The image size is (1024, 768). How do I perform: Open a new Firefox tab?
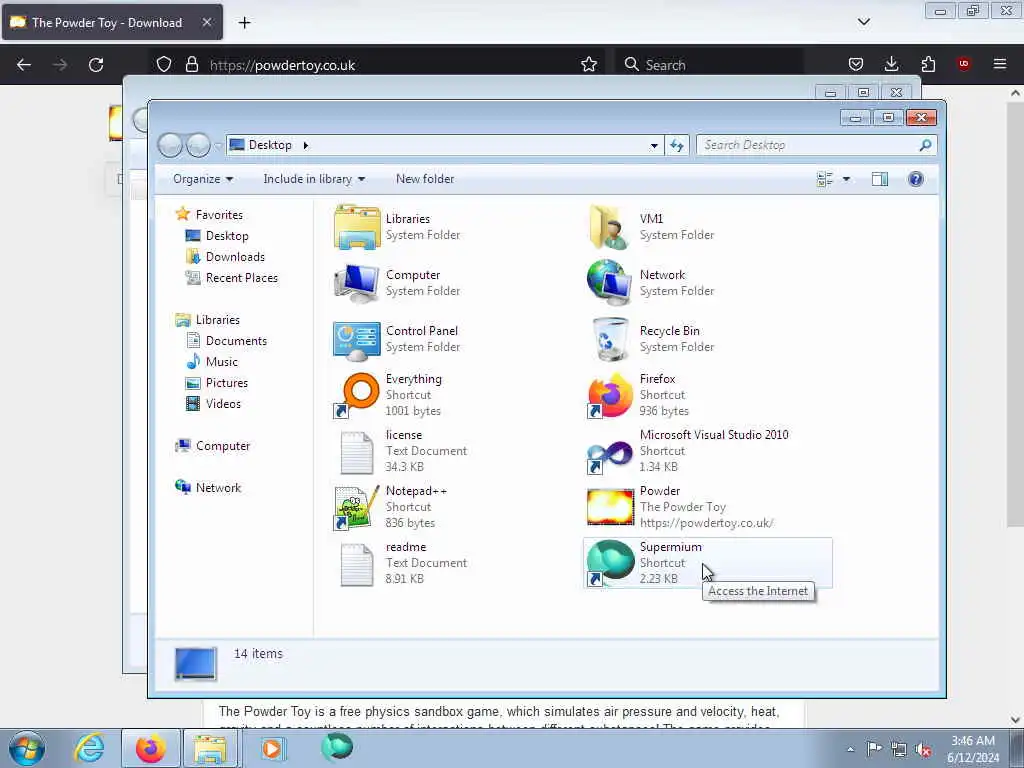(244, 23)
